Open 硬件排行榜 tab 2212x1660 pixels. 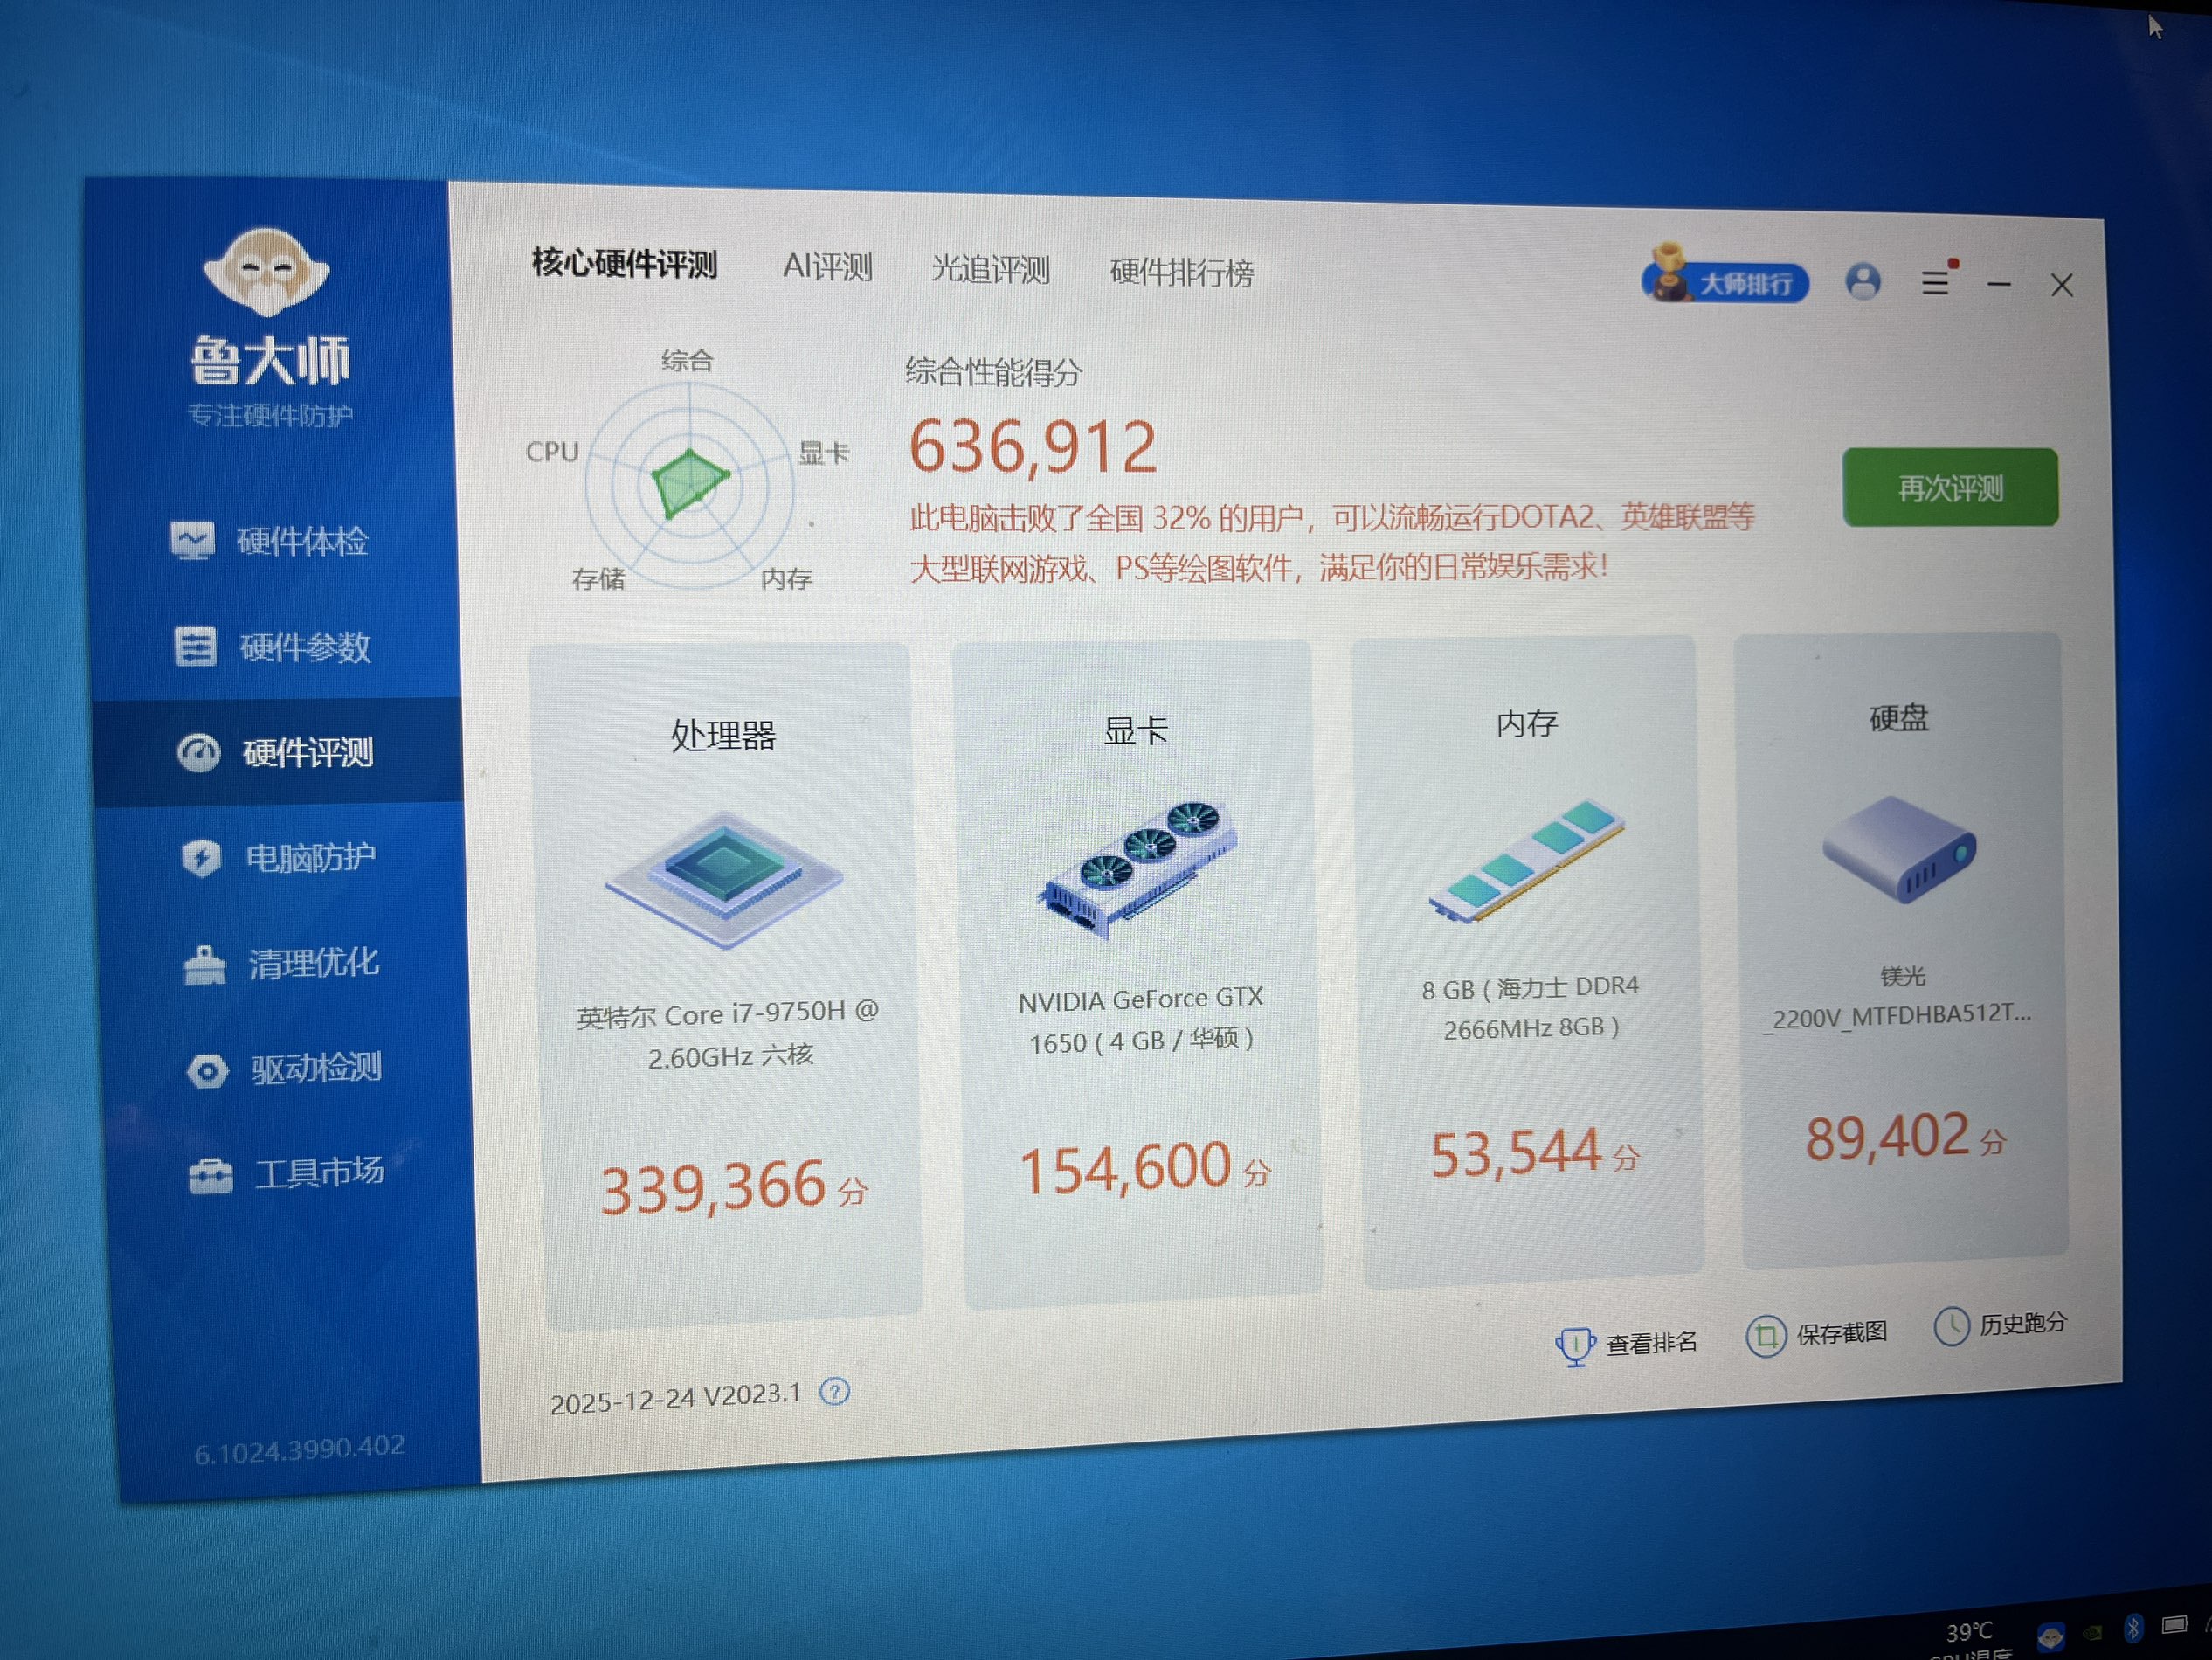click(x=1181, y=272)
